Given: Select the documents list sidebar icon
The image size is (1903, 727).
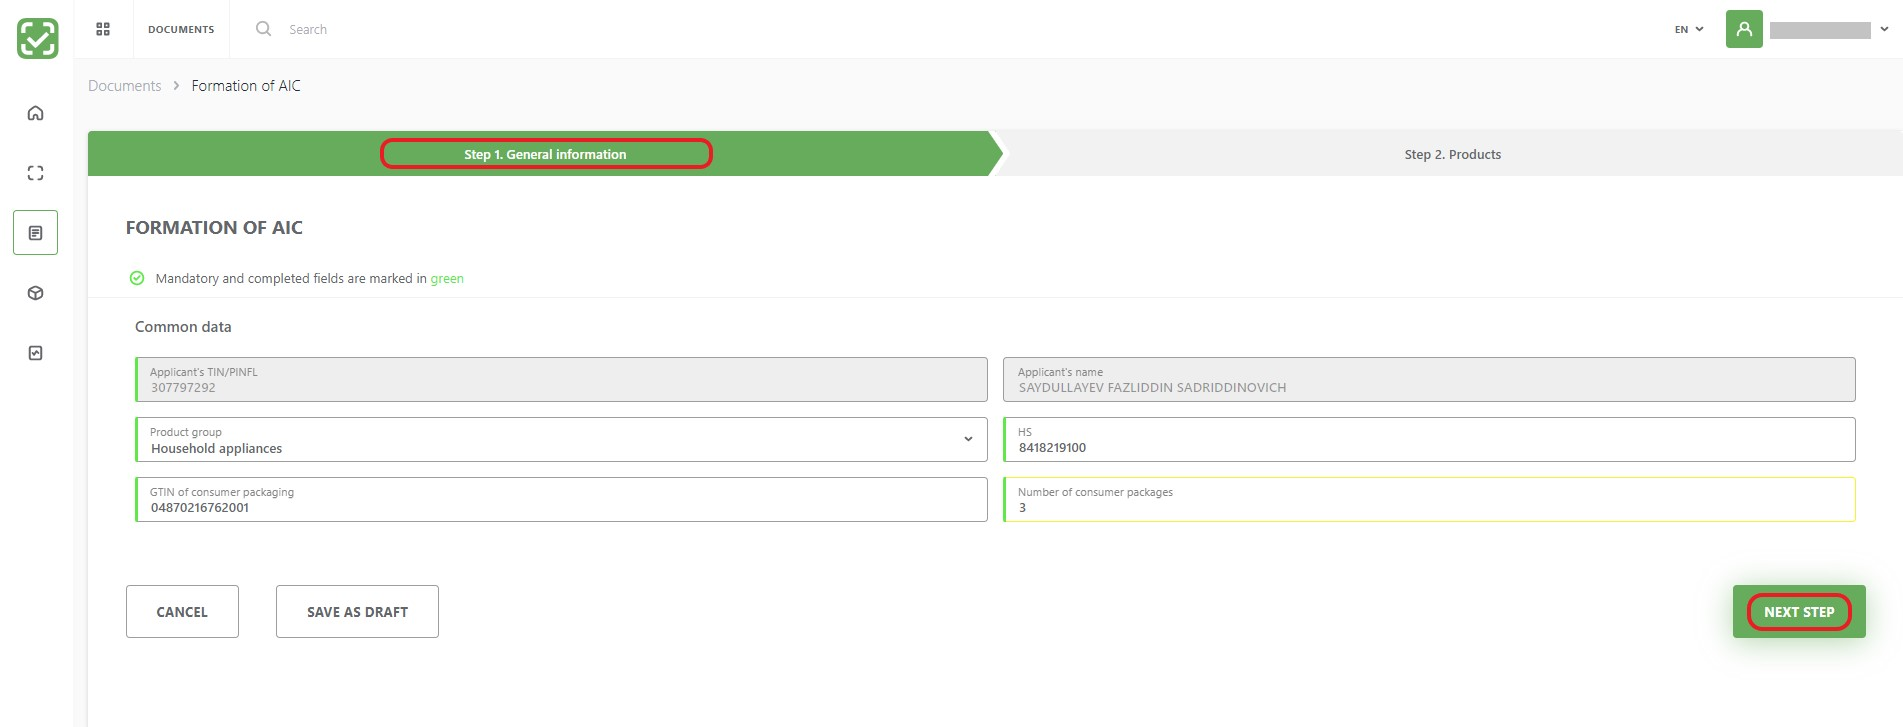Looking at the screenshot, I should (x=35, y=233).
